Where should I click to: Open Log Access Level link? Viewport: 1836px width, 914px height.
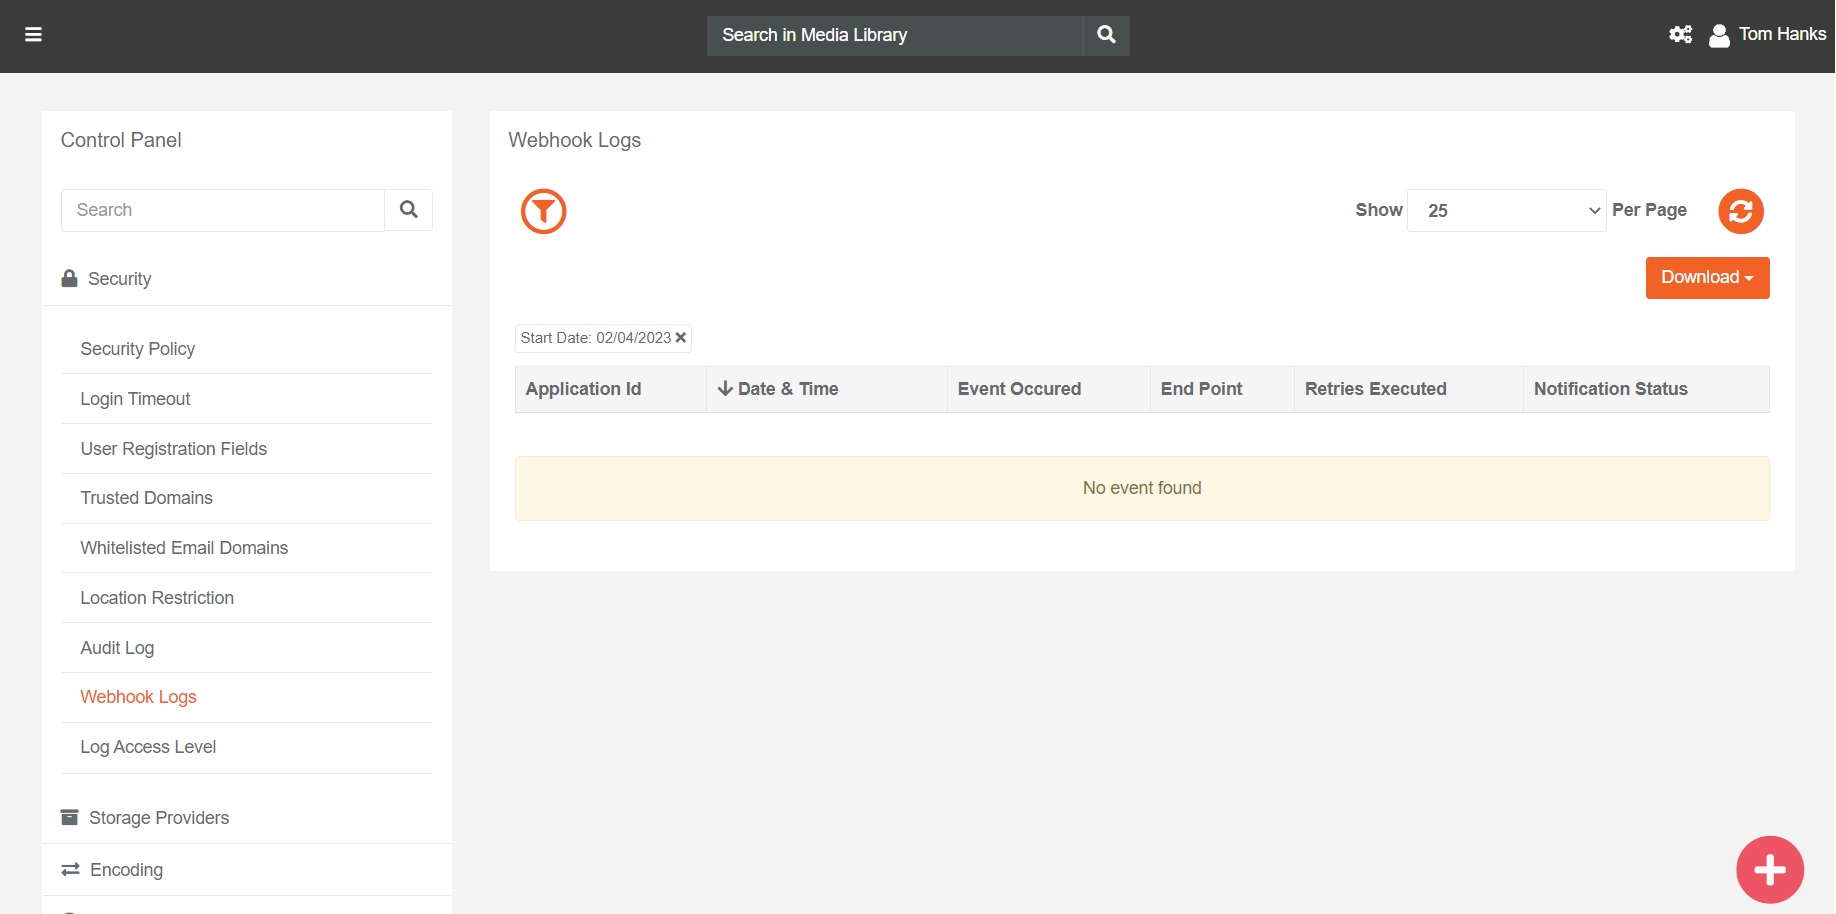click(148, 747)
